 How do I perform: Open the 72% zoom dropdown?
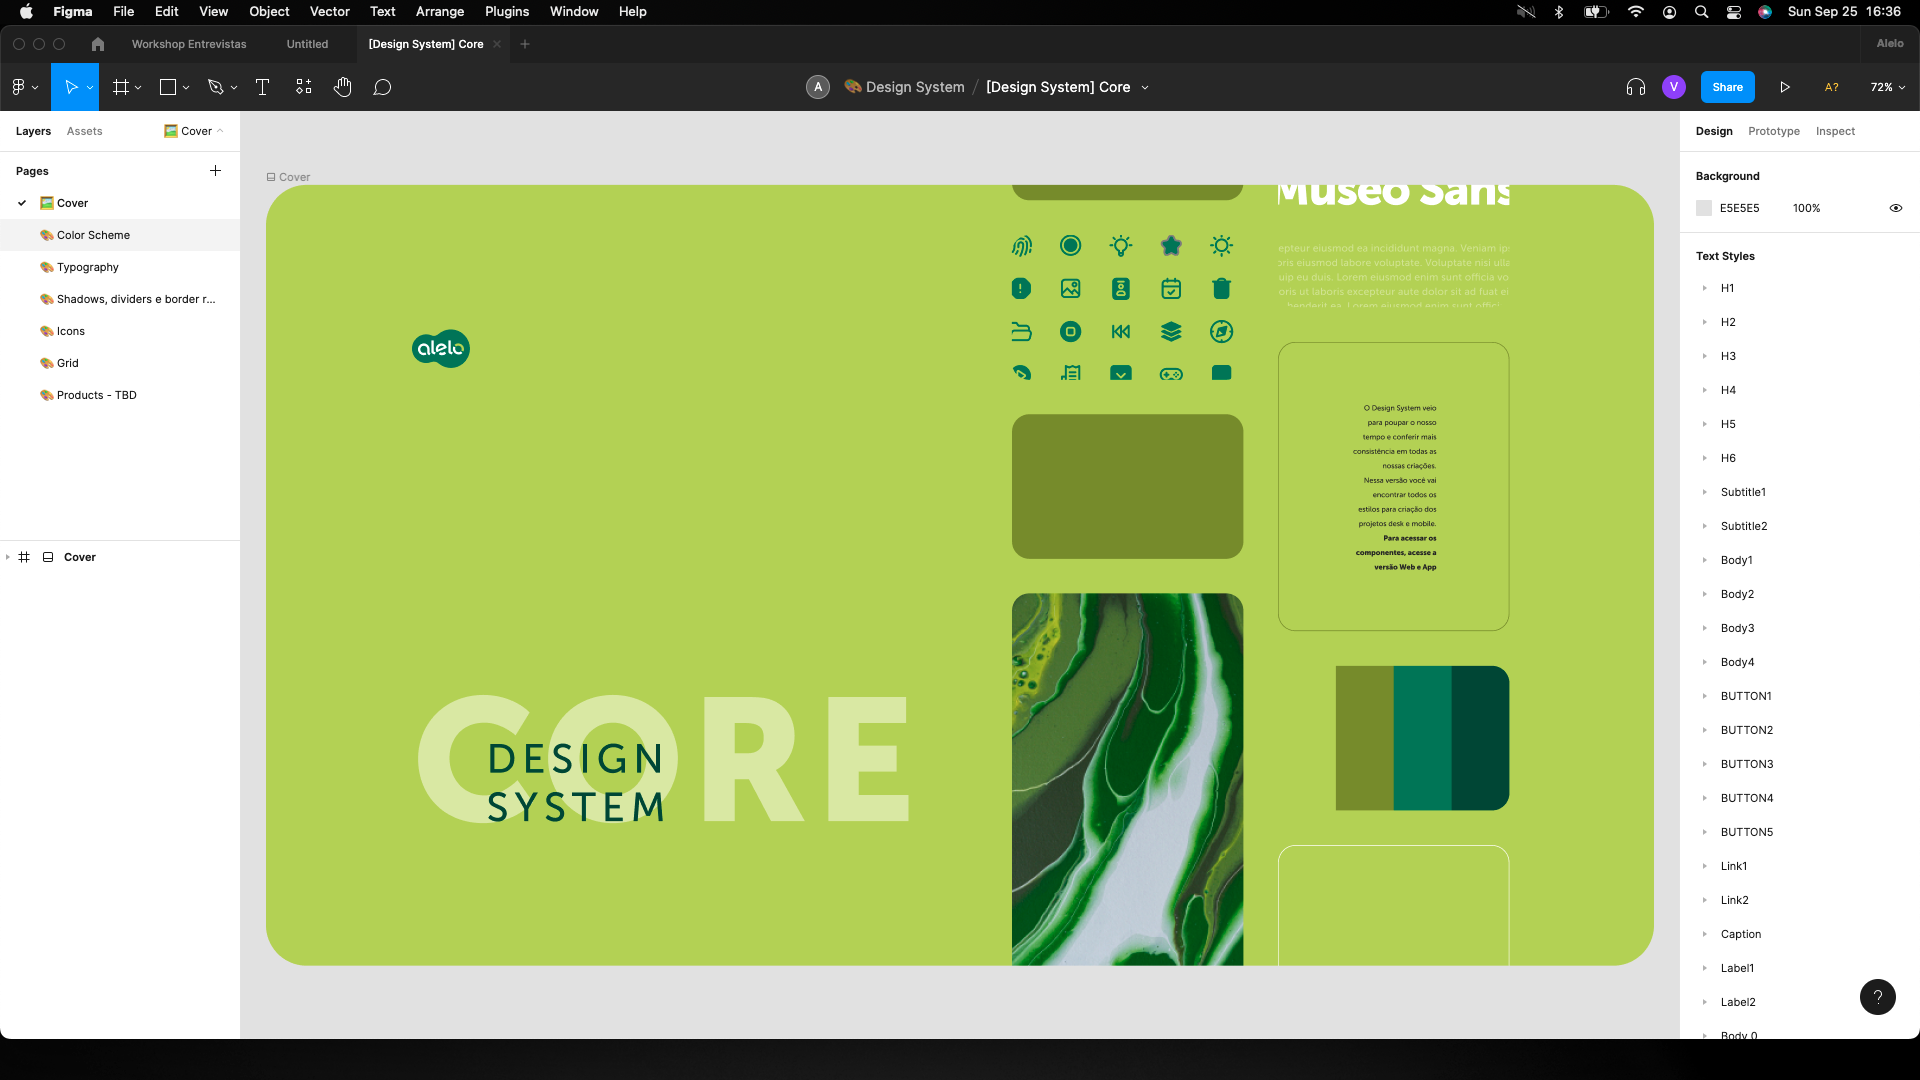pyautogui.click(x=1887, y=87)
